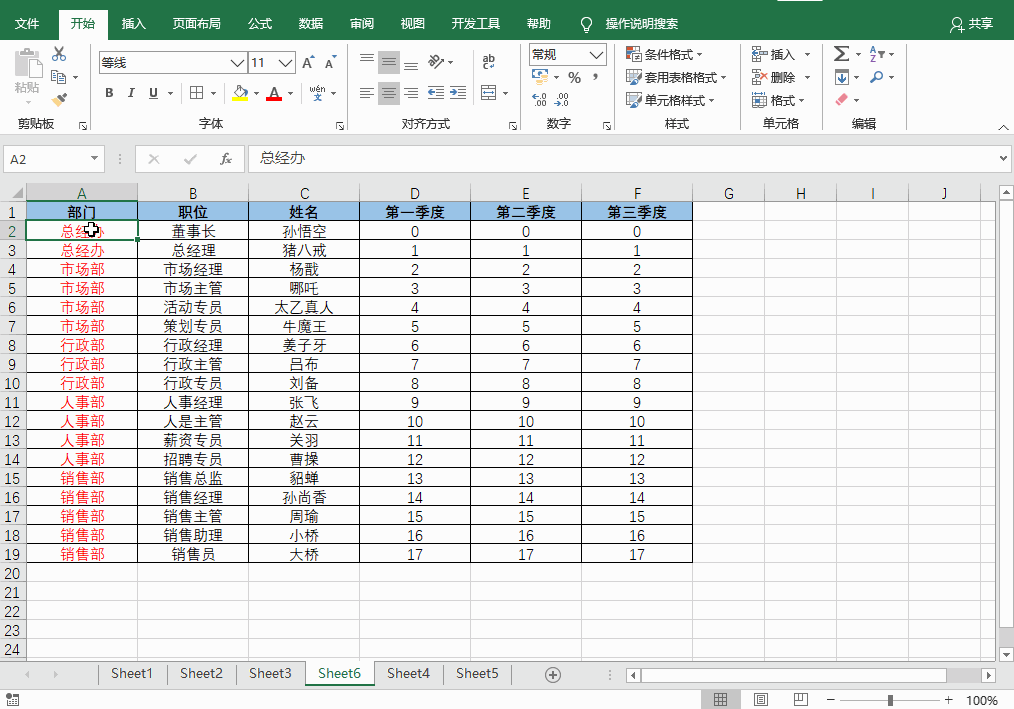Screen dimensions: 1014x709
Task: Open 单元格样式 cell styles menu
Action: click(x=670, y=100)
